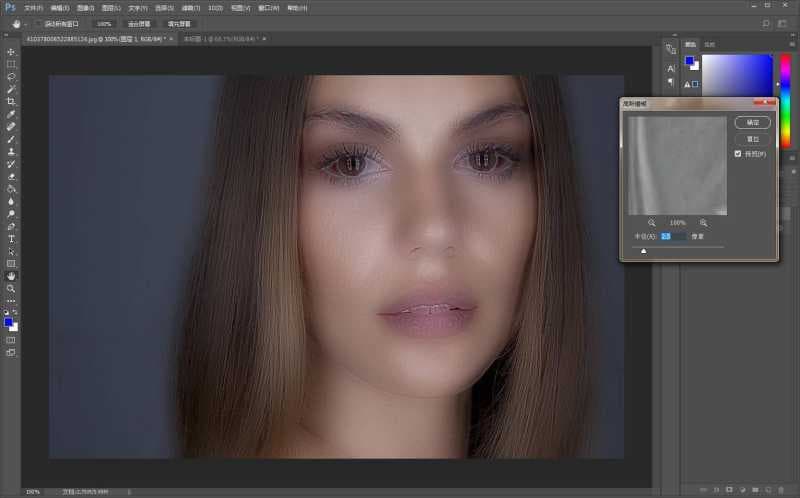Open the search icon at top right
Viewport: 800px width, 498px height.
click(x=767, y=23)
